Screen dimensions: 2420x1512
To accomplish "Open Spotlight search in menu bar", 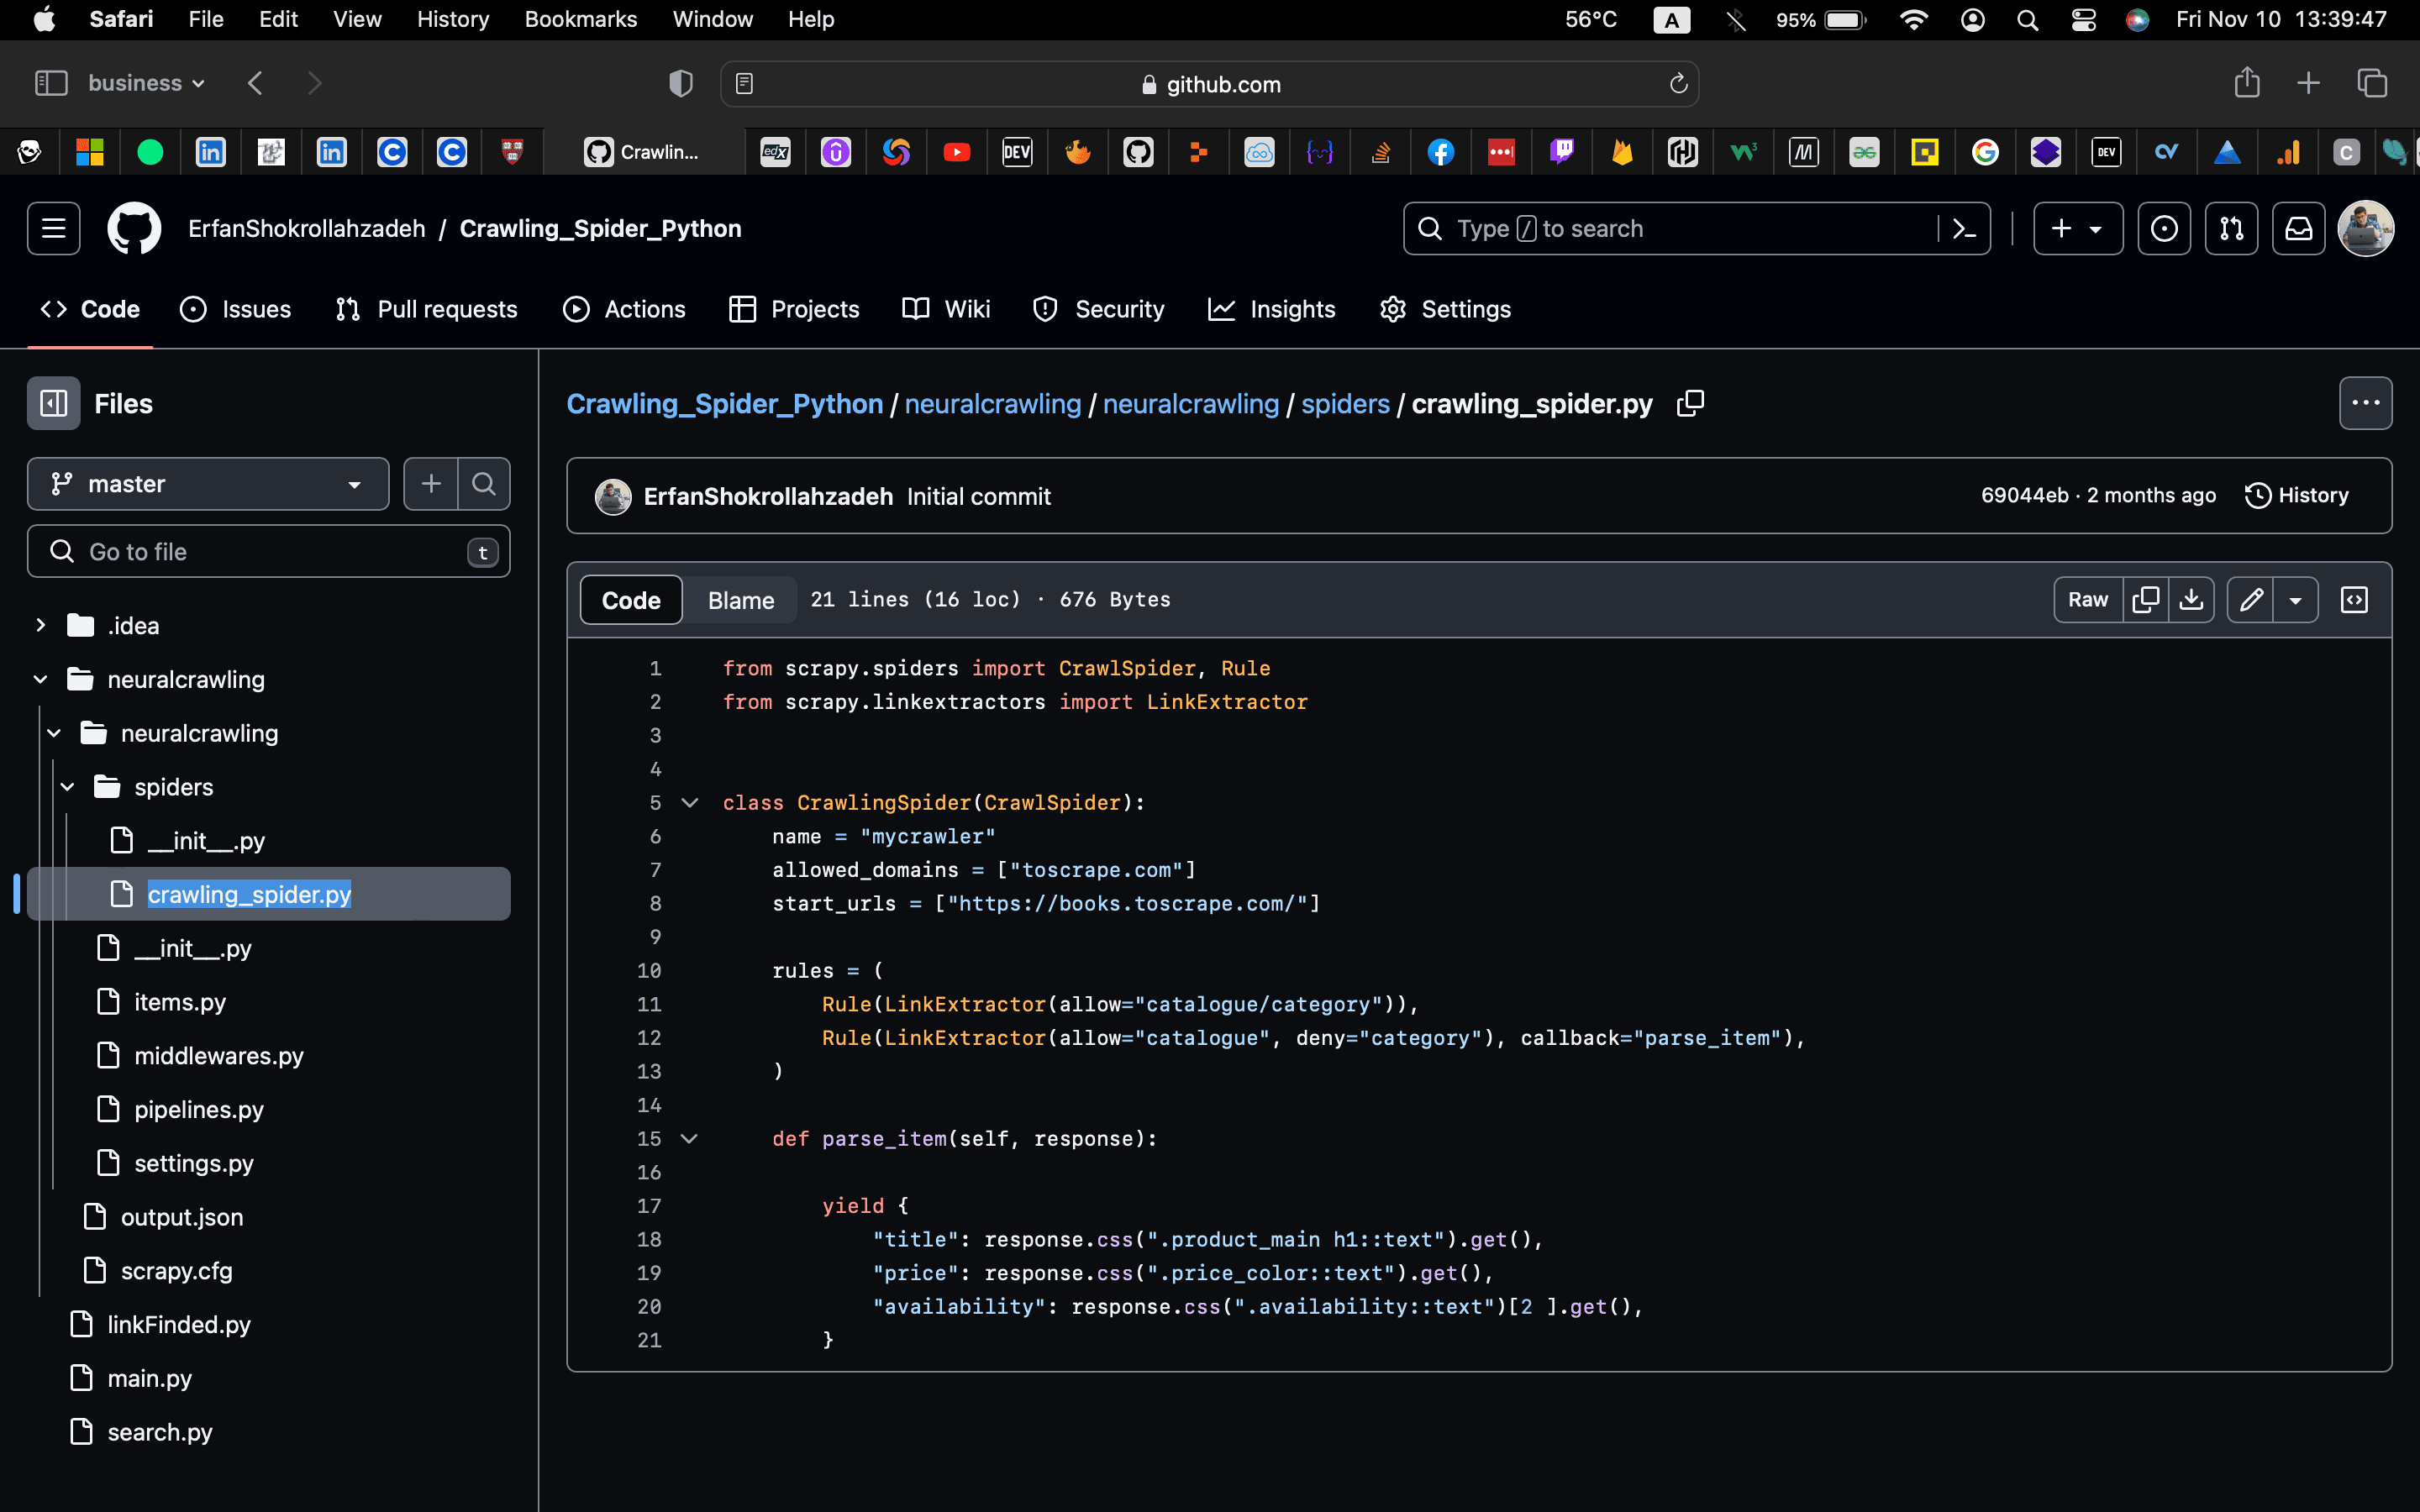I will 2027,20.
